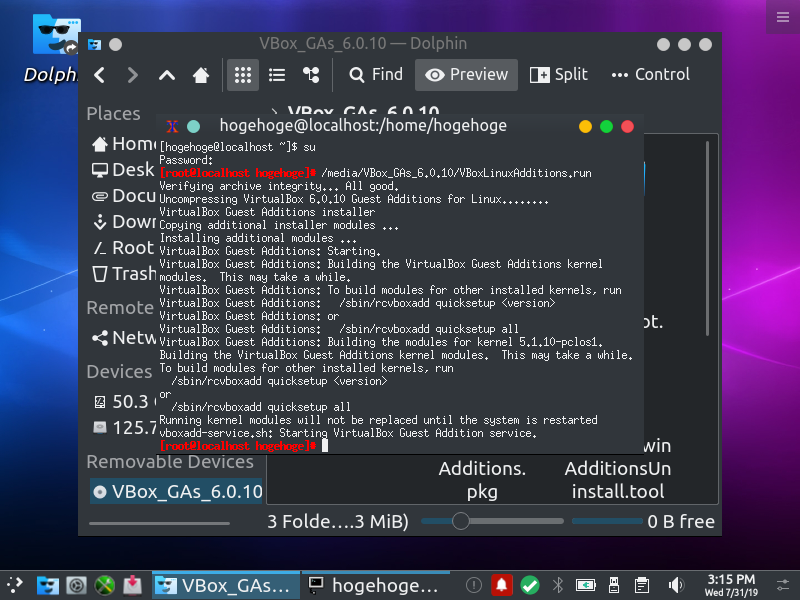Switch to Icons view mode
Viewport: 800px width, 600px height.
(x=243, y=75)
